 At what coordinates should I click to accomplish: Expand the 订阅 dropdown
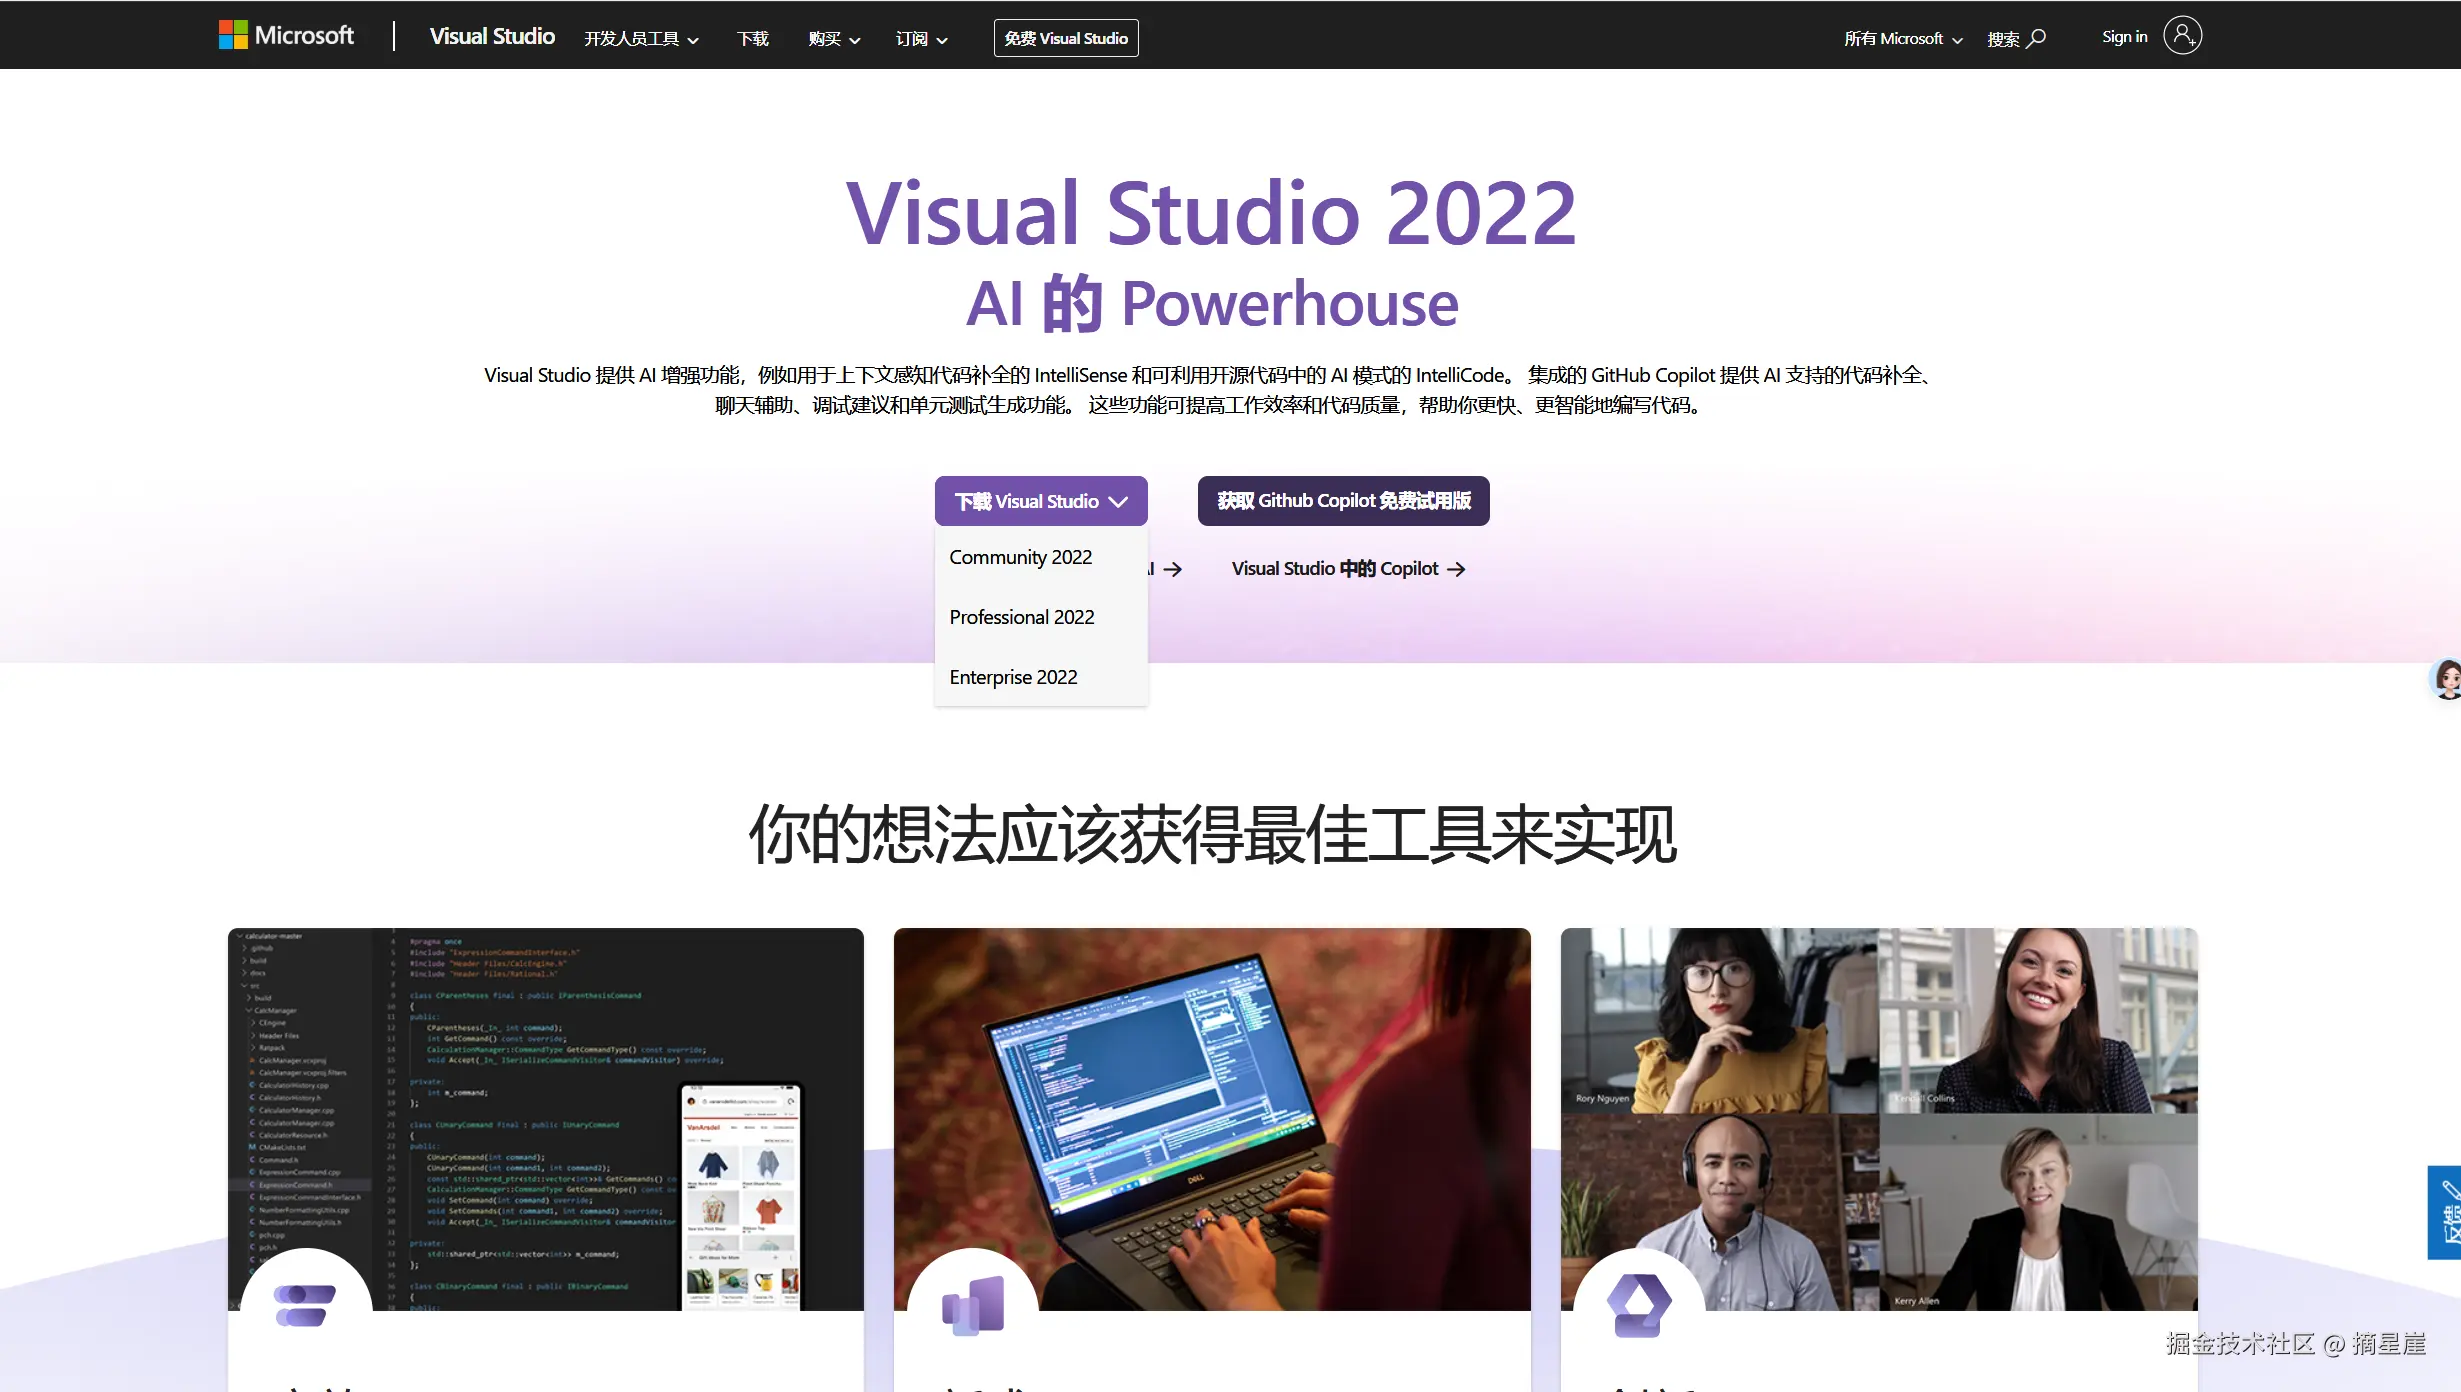pos(919,38)
